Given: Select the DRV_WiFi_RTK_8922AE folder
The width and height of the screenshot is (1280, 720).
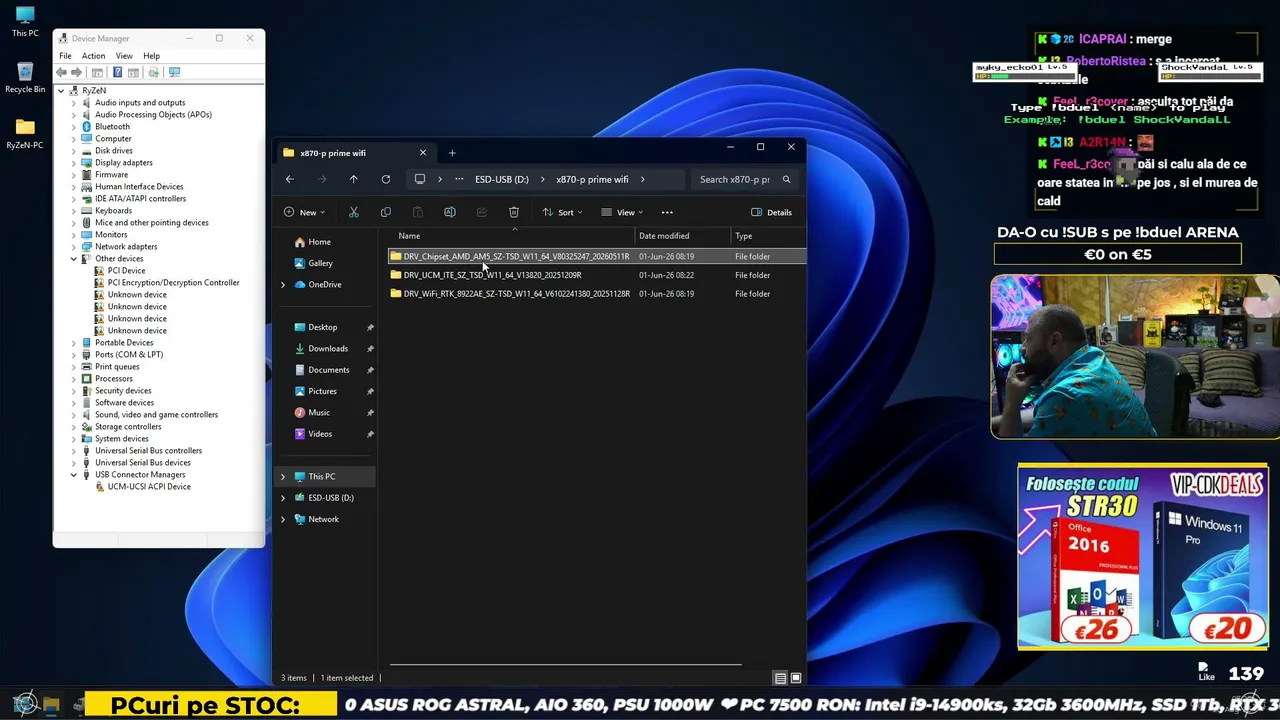Looking at the screenshot, I should tap(597, 294).
